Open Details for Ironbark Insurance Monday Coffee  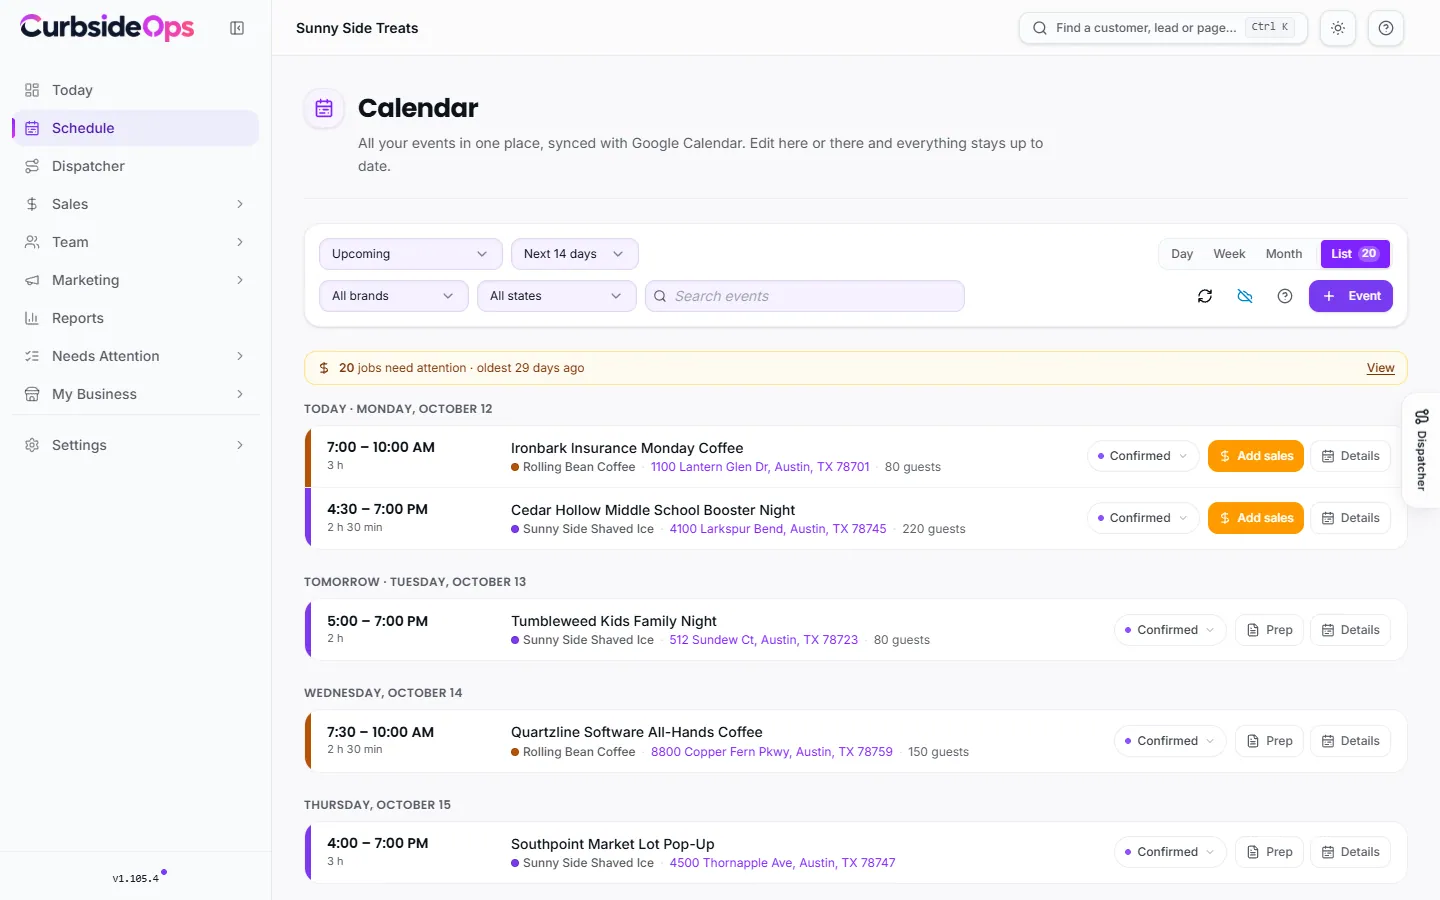[1350, 456]
